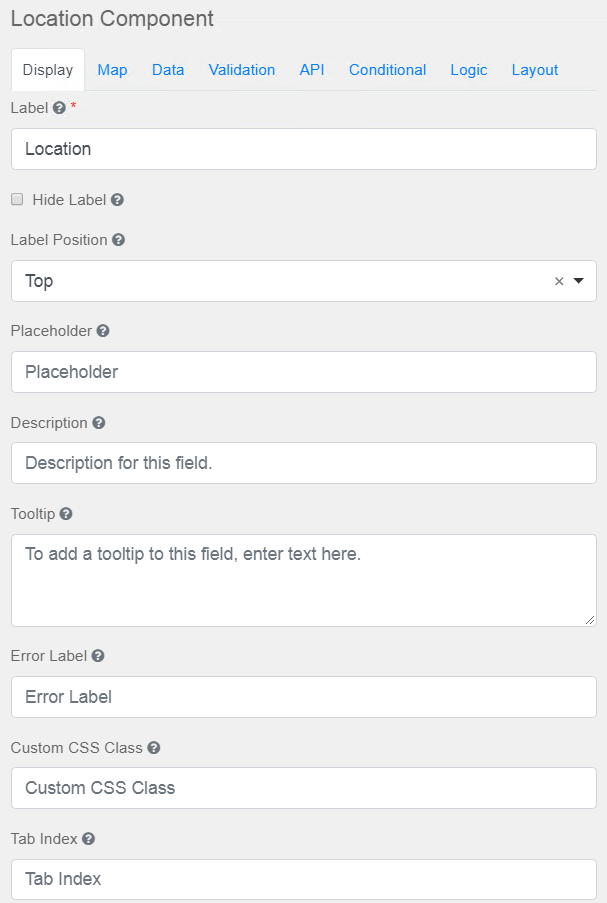Switch to the Validation tab
Screen dimensions: 607x903
(241, 70)
